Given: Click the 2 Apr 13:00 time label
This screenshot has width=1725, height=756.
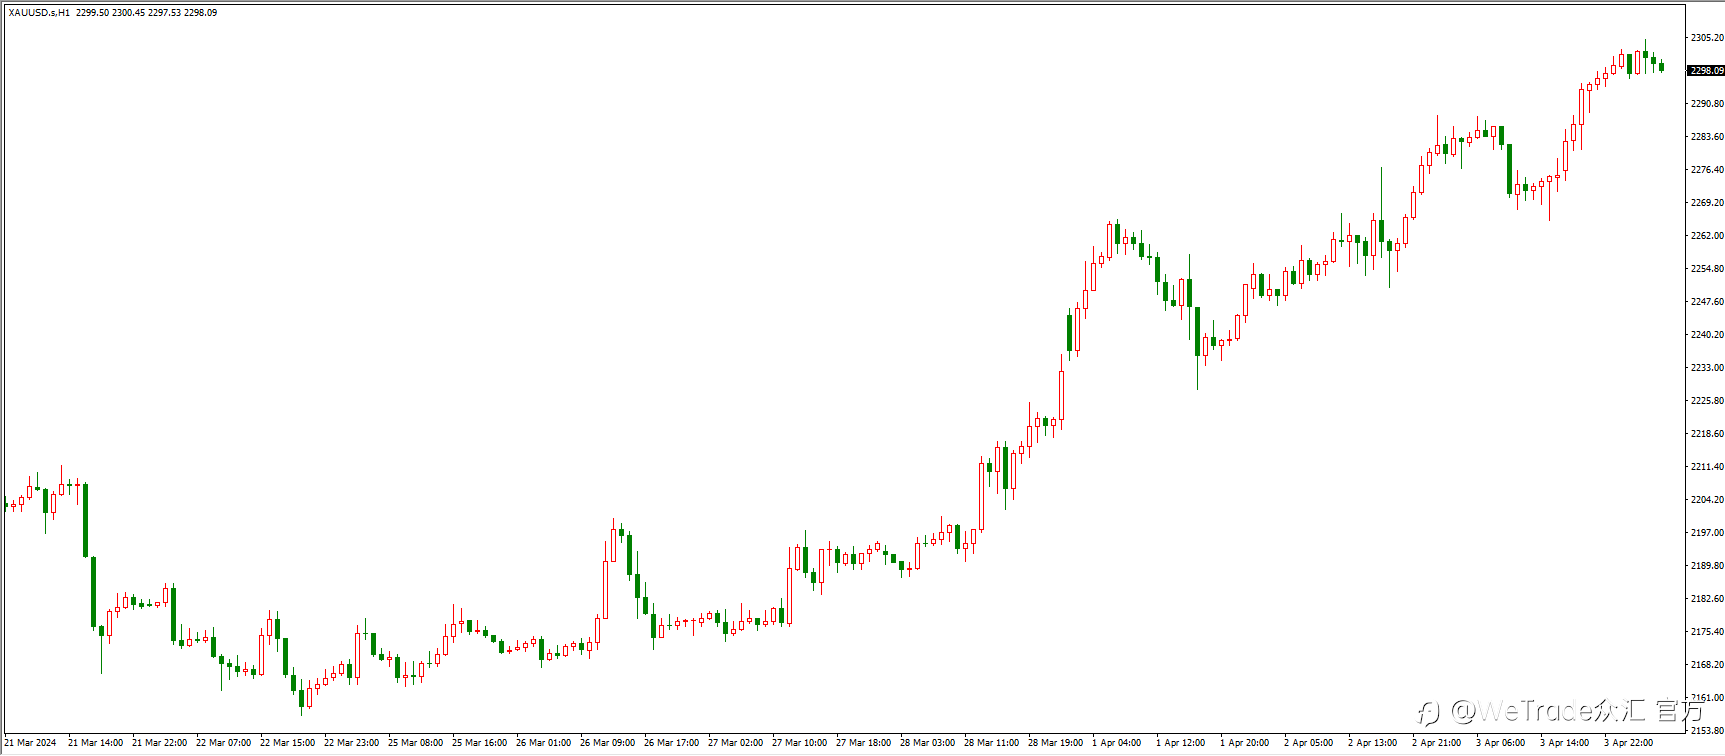Looking at the screenshot, I should (x=1372, y=743).
